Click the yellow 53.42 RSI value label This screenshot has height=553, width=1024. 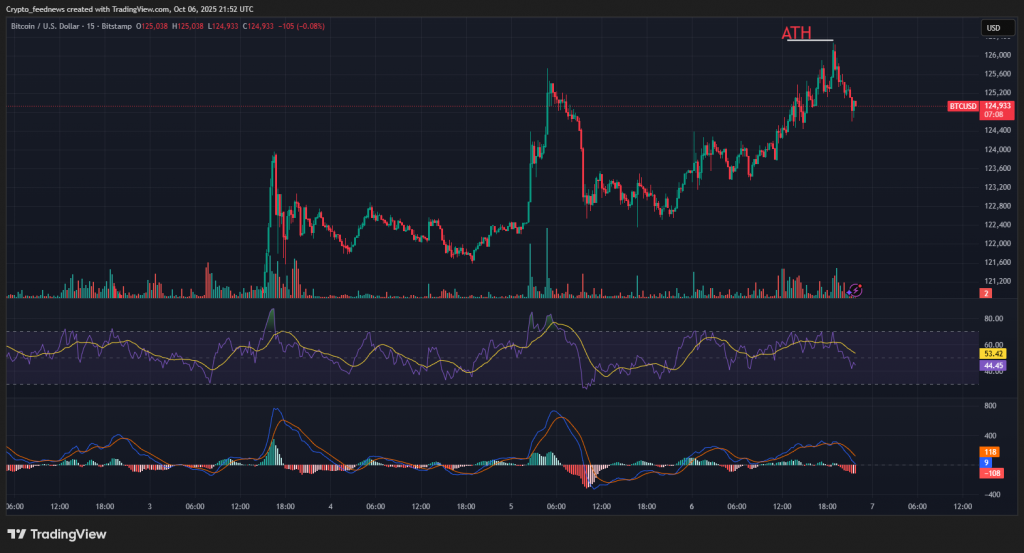coord(994,354)
